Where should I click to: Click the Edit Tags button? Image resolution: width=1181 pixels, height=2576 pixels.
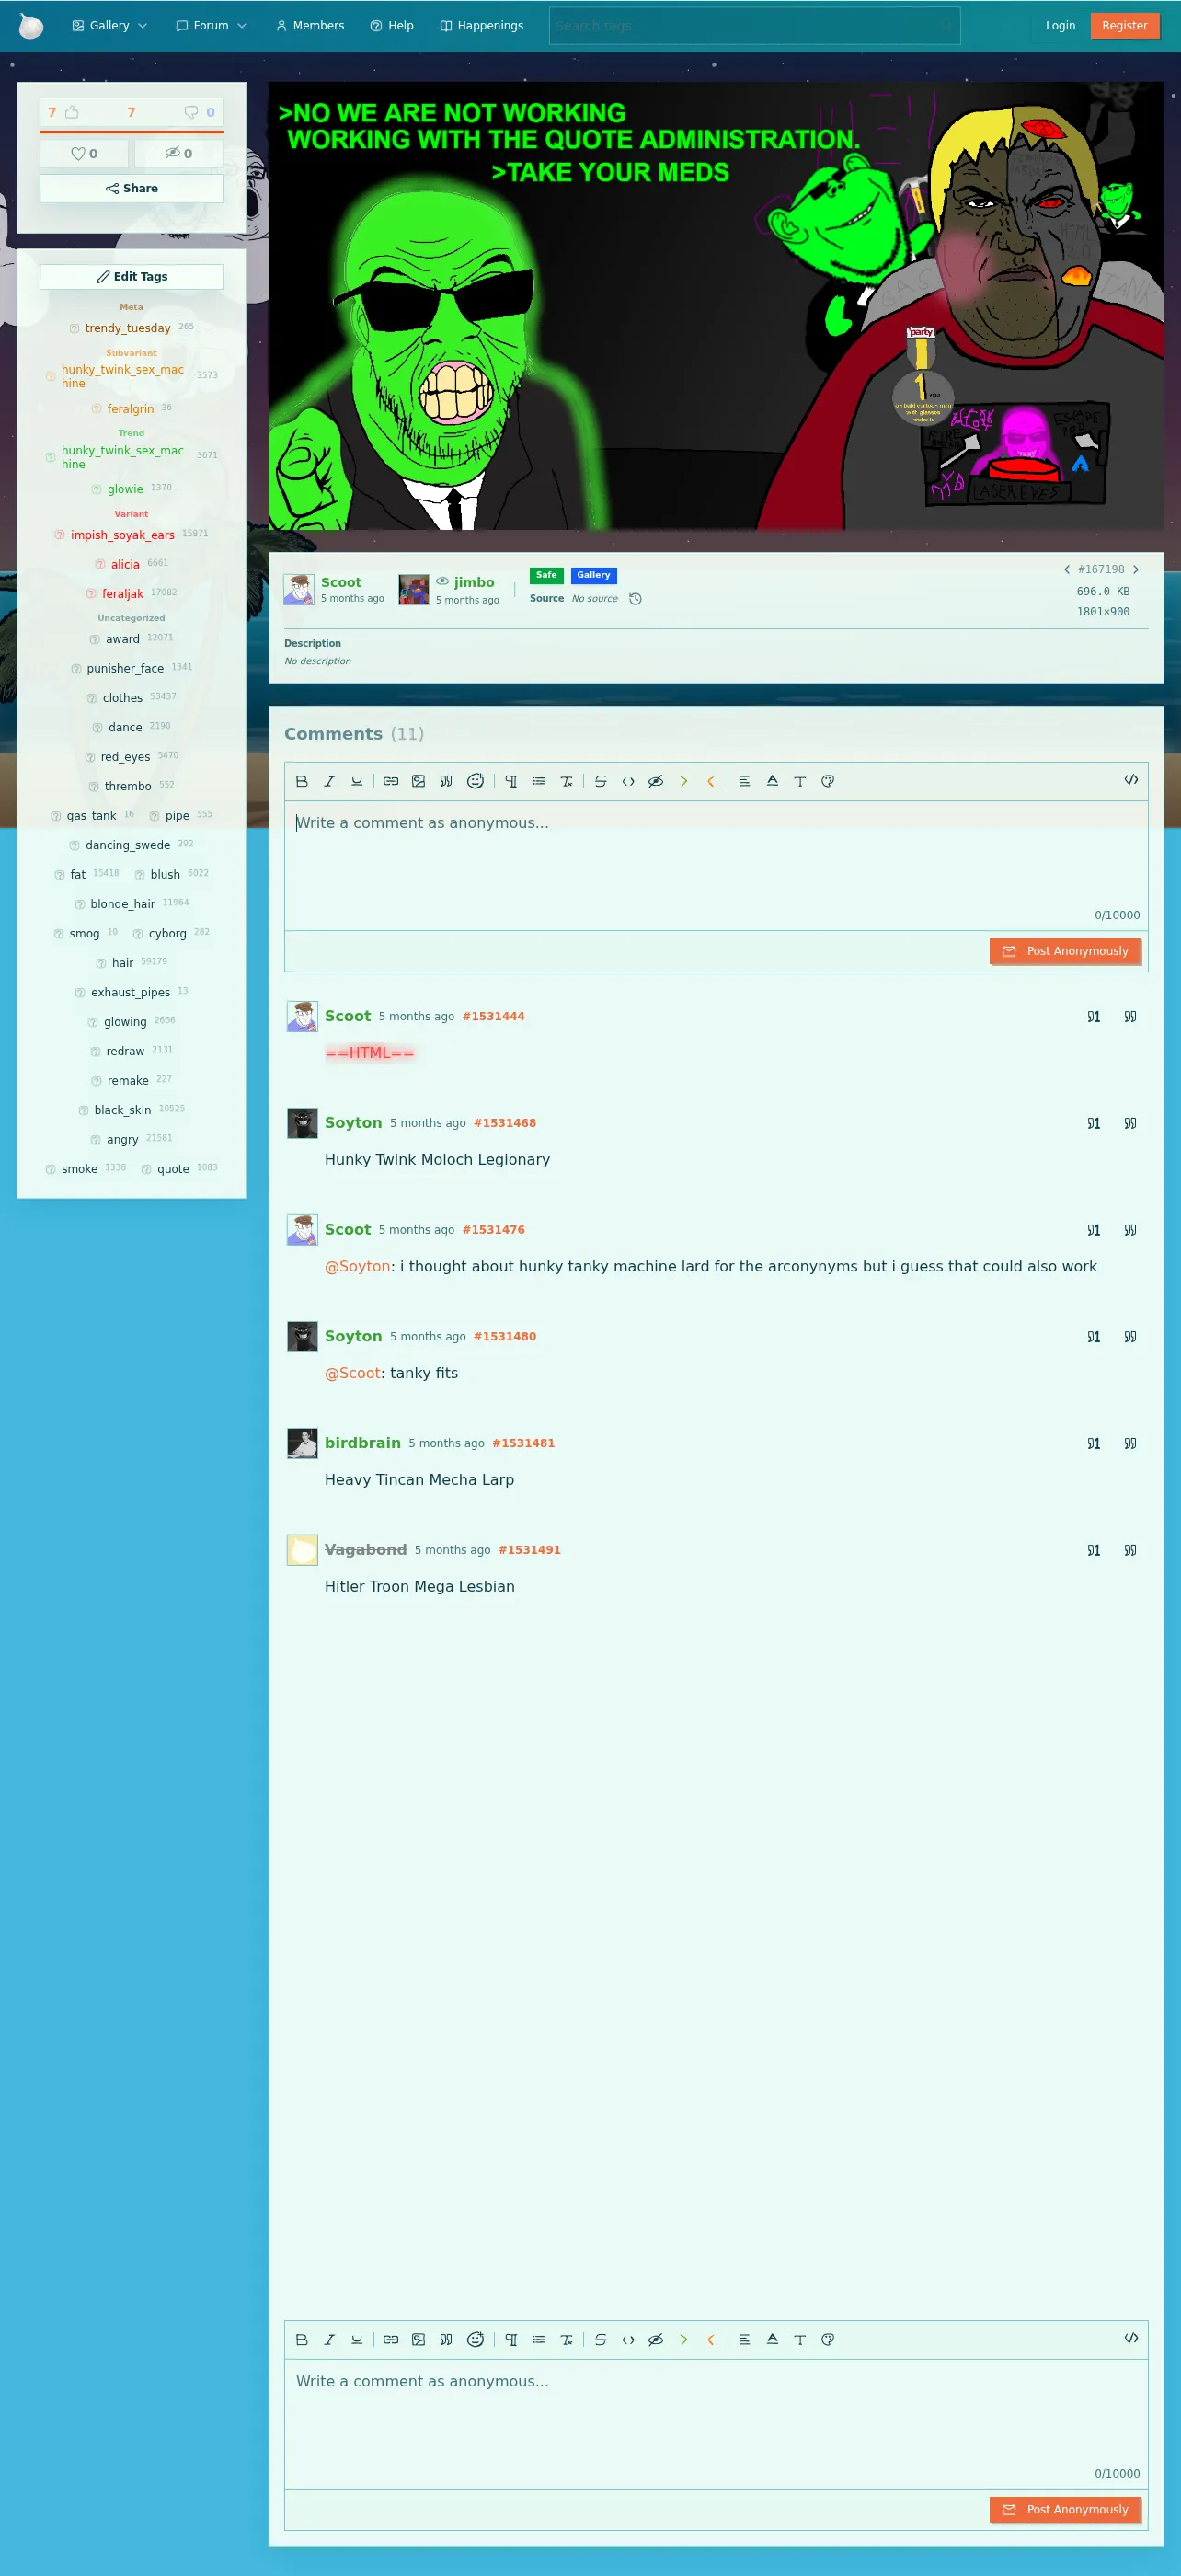[131, 277]
